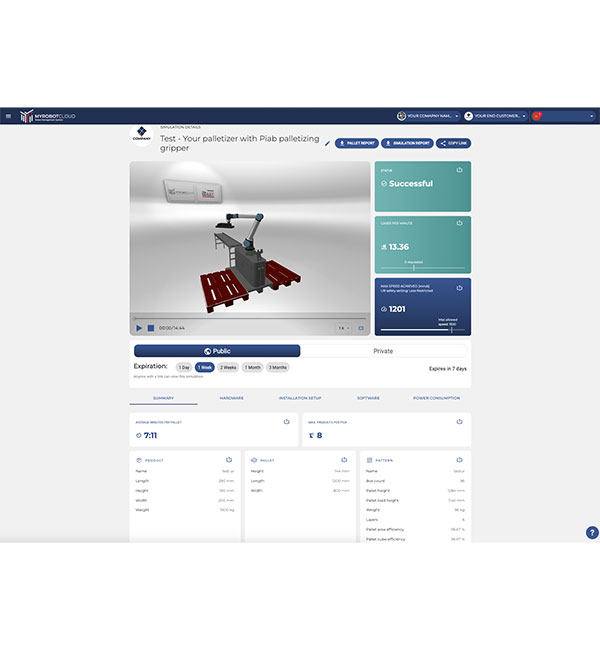Open the Your End Customer dropdown
The width and height of the screenshot is (600, 650).
click(495, 116)
